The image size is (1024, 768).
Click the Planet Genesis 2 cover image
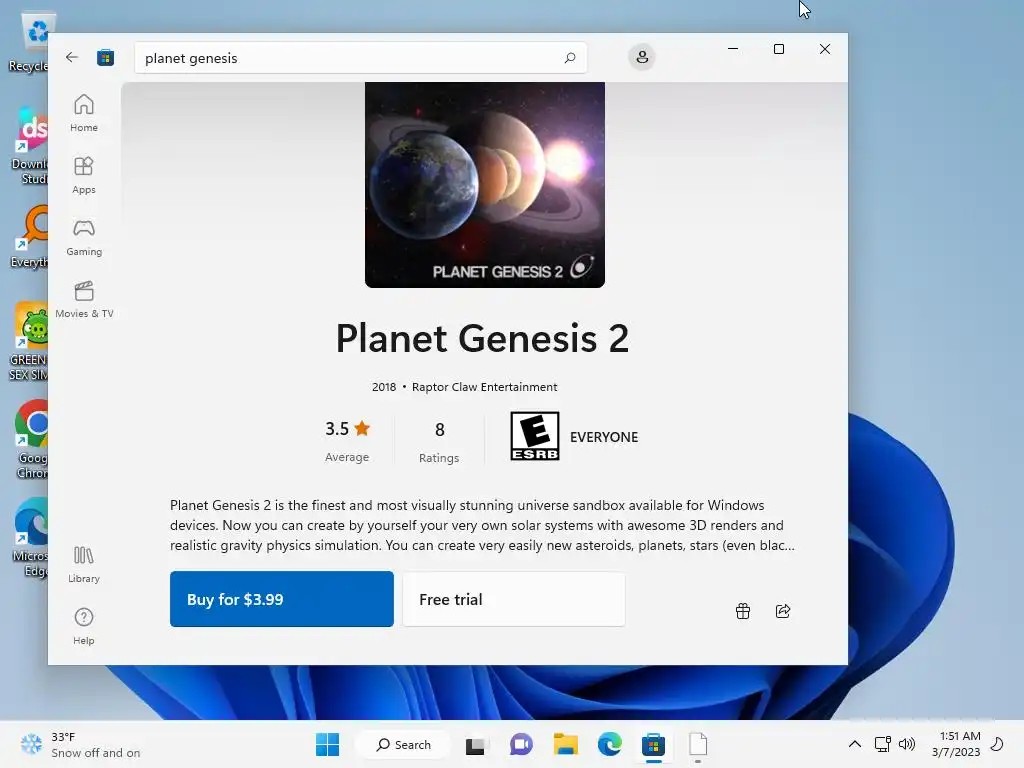coord(485,185)
